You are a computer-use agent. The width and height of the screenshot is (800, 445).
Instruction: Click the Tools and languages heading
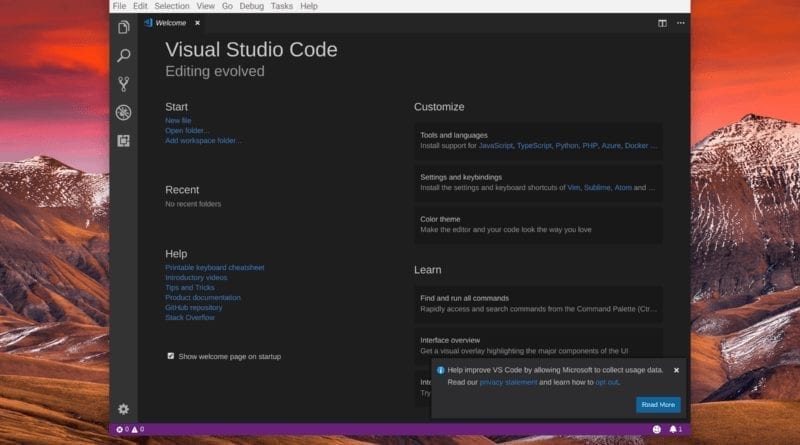[454, 135]
